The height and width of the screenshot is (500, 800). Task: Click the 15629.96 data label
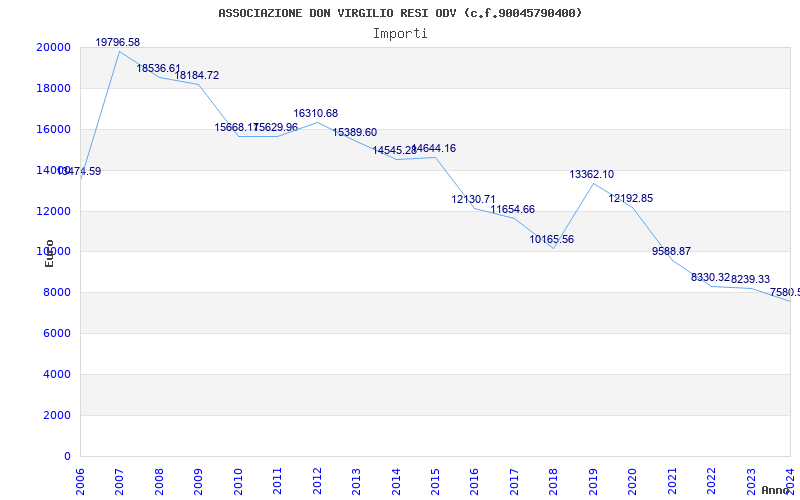pos(276,127)
